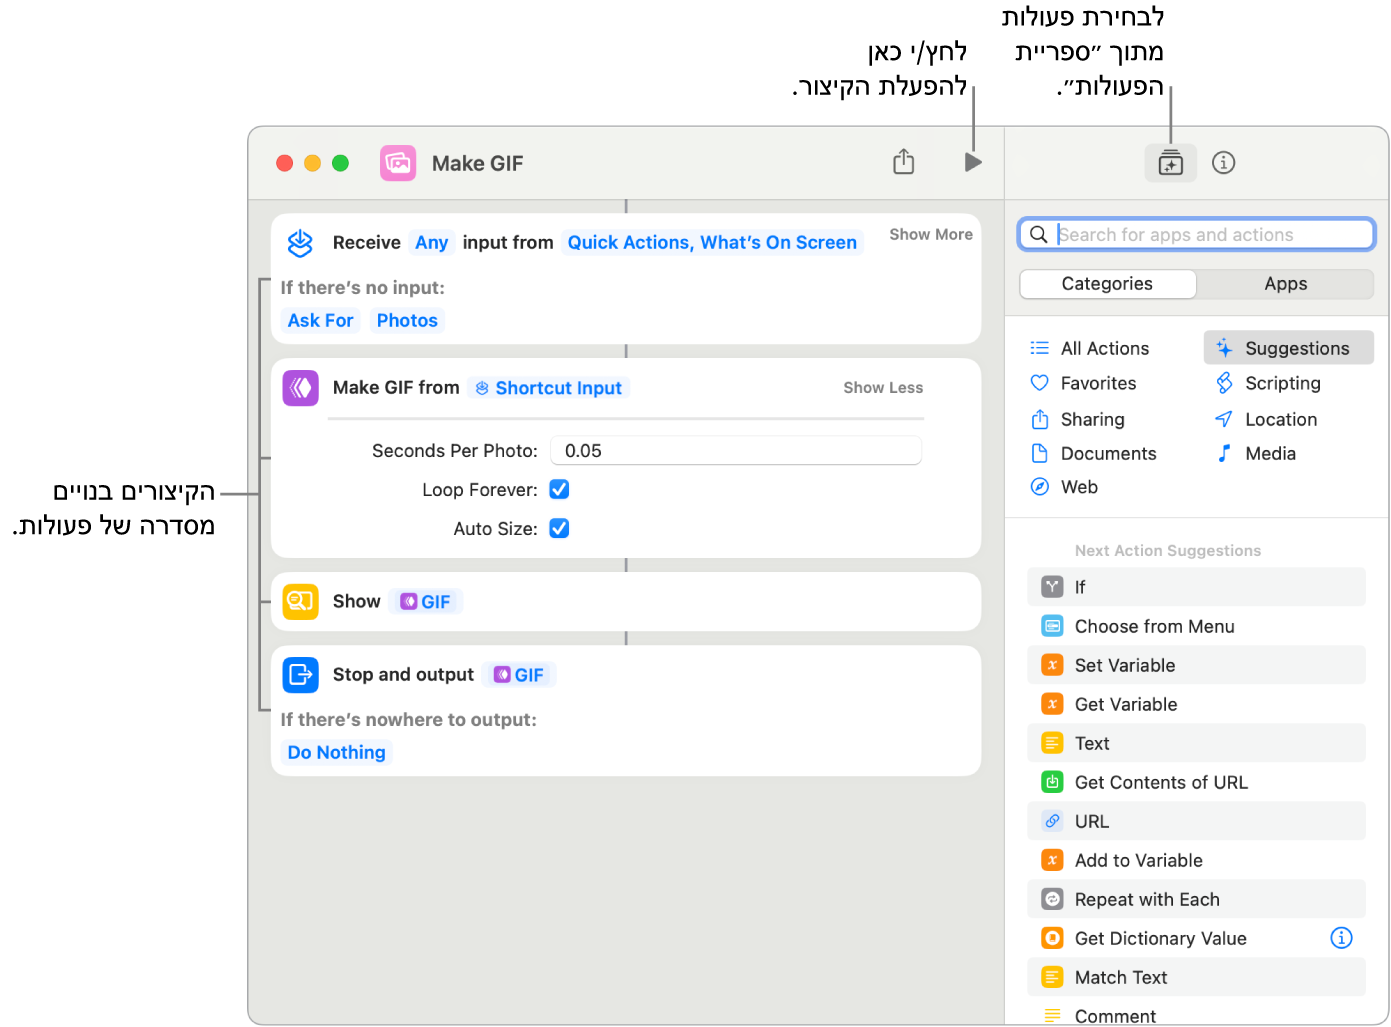This screenshot has height=1027, width=1391.
Task: Click the If action icon
Action: coord(1052,587)
